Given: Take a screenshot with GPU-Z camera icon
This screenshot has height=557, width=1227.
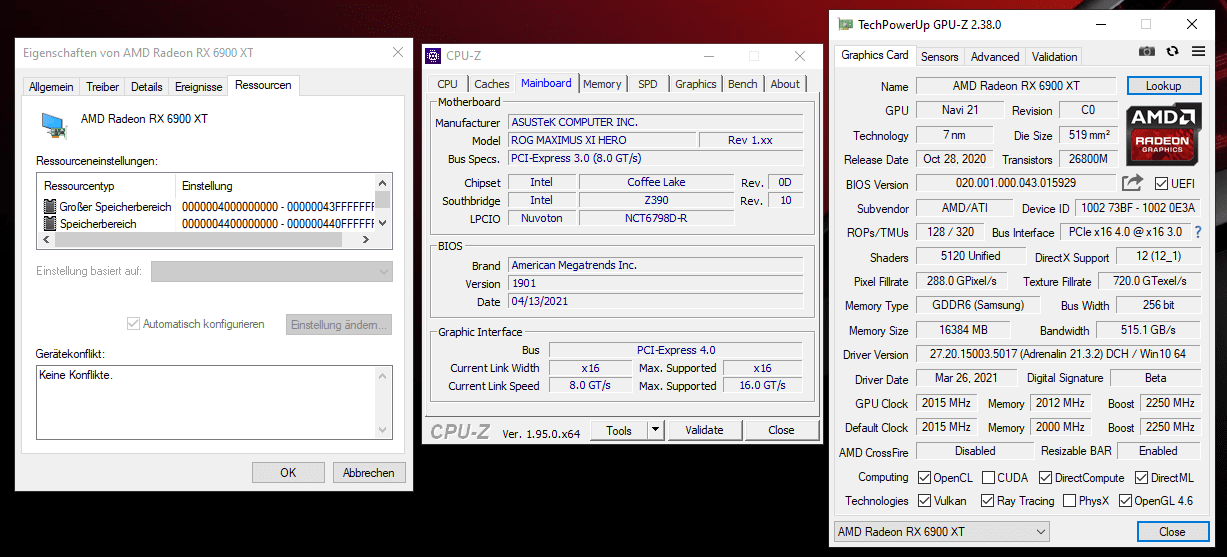Looking at the screenshot, I should pos(1146,51).
